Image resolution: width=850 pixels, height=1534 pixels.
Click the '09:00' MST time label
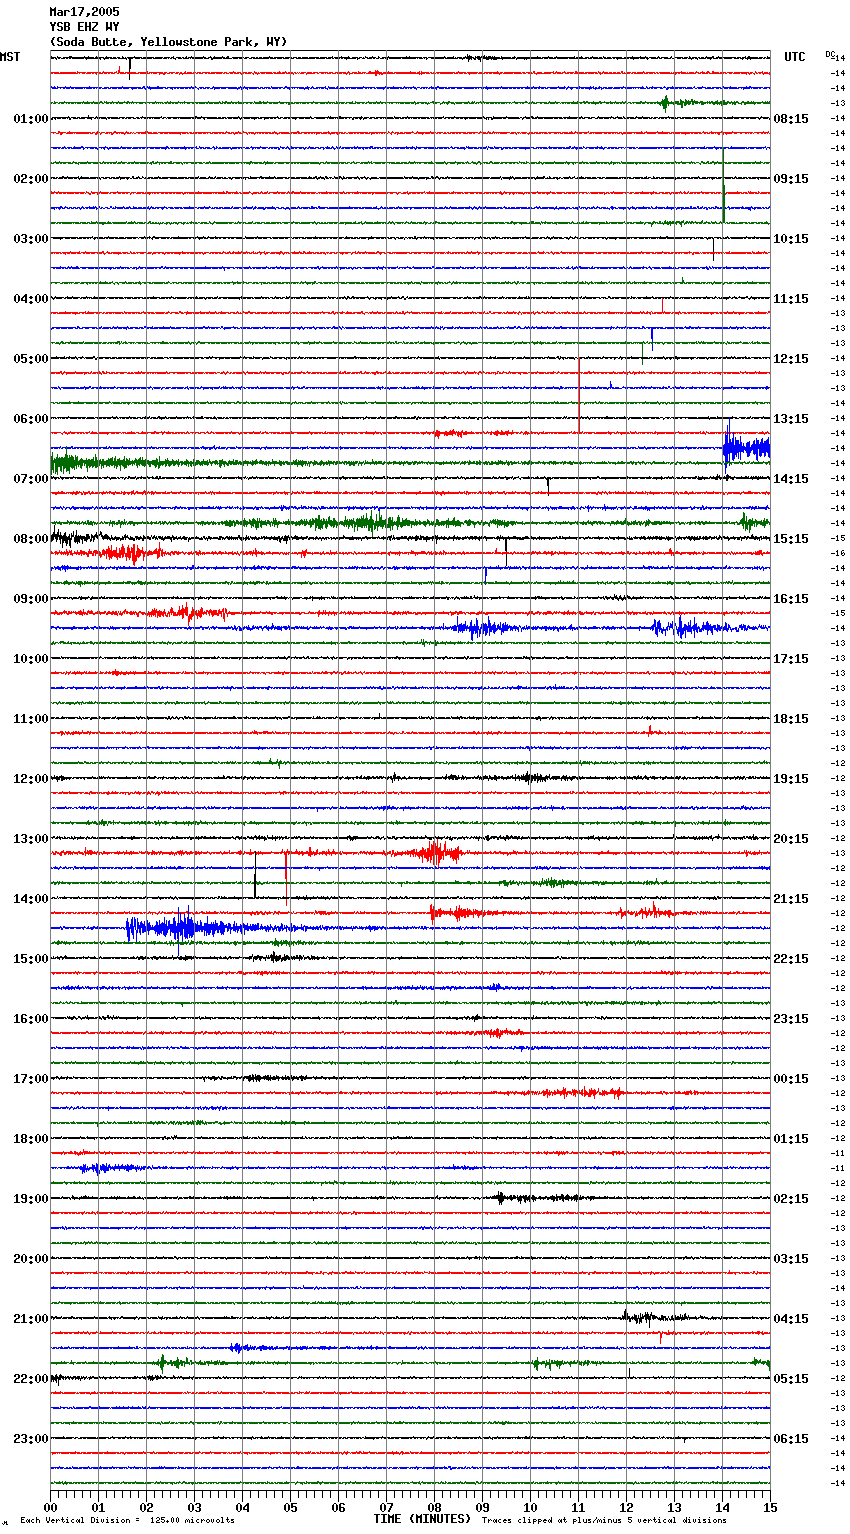click(x=30, y=599)
